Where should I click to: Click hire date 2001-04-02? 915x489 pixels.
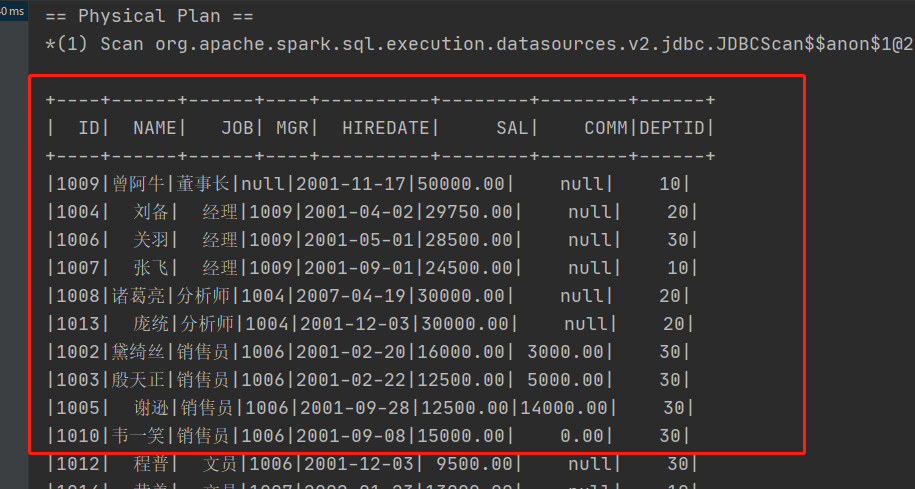359,212
